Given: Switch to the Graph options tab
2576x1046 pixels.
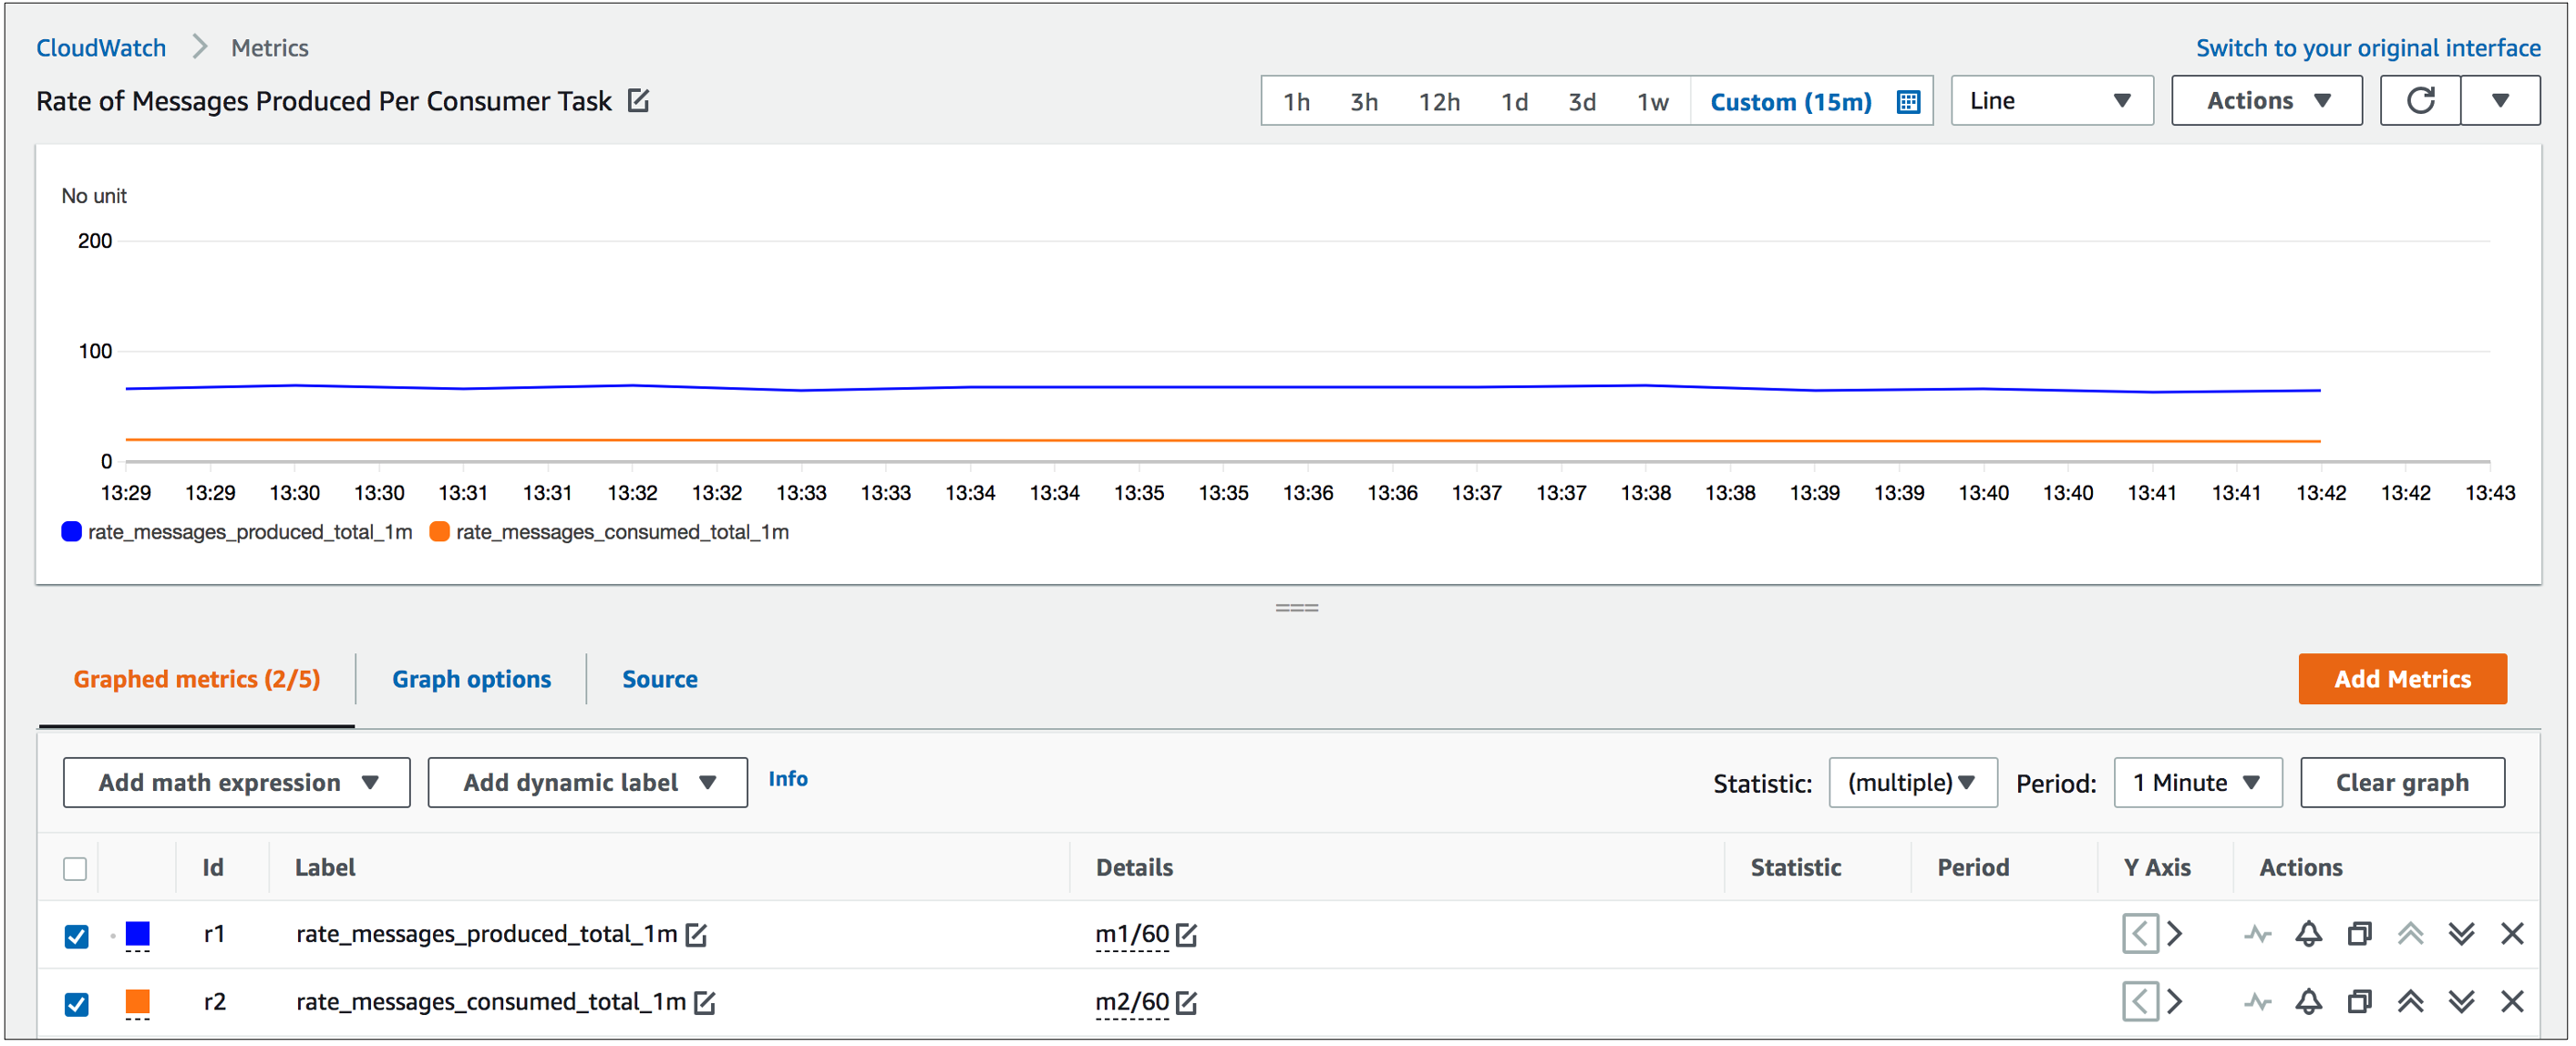Looking at the screenshot, I should pyautogui.click(x=471, y=680).
